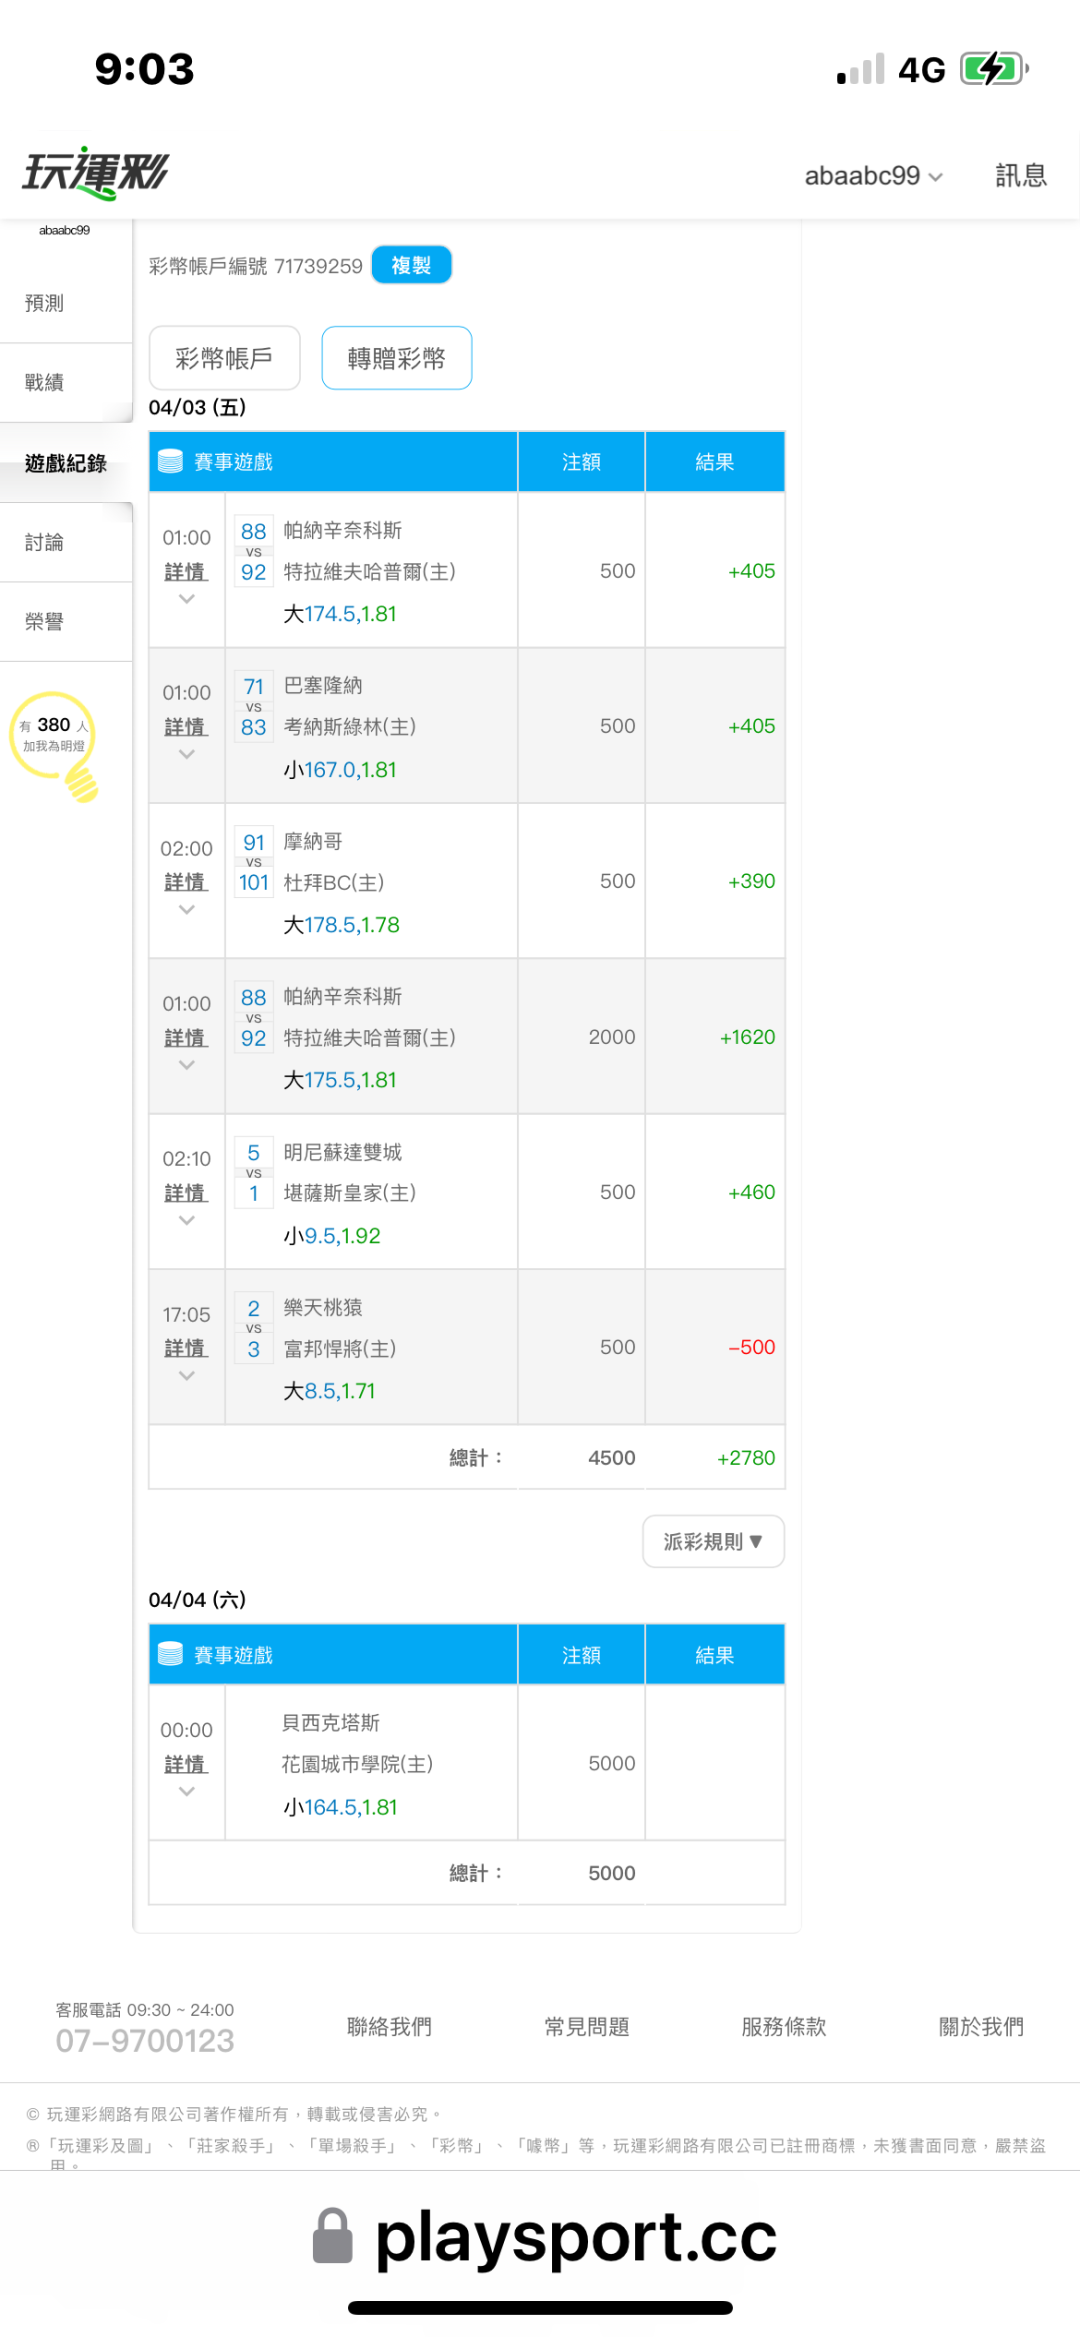The image size is (1080, 2337).
Task: Click the coin stack icon in 04/03 table header
Action: click(x=171, y=461)
